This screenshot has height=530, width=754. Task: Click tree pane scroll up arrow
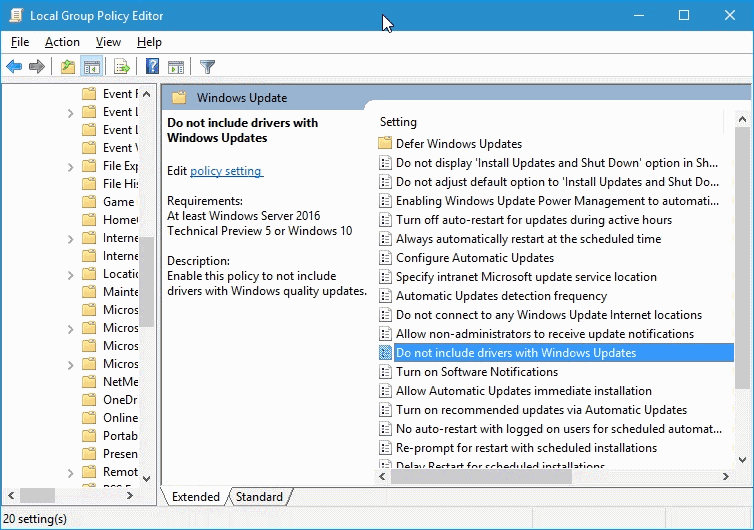(x=147, y=94)
